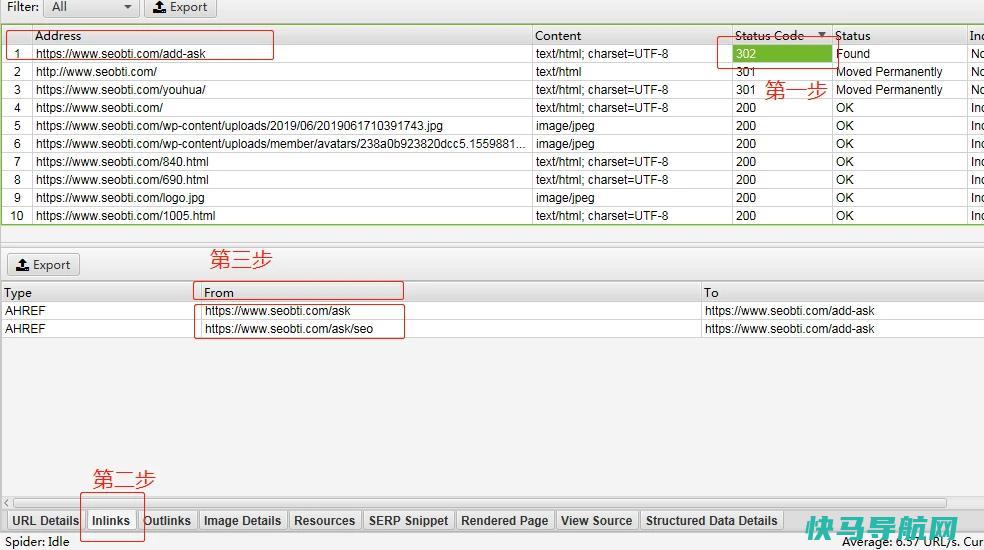Image resolution: width=984 pixels, height=550 pixels.
Task: Open the Rendered Page tab
Action: [505, 520]
